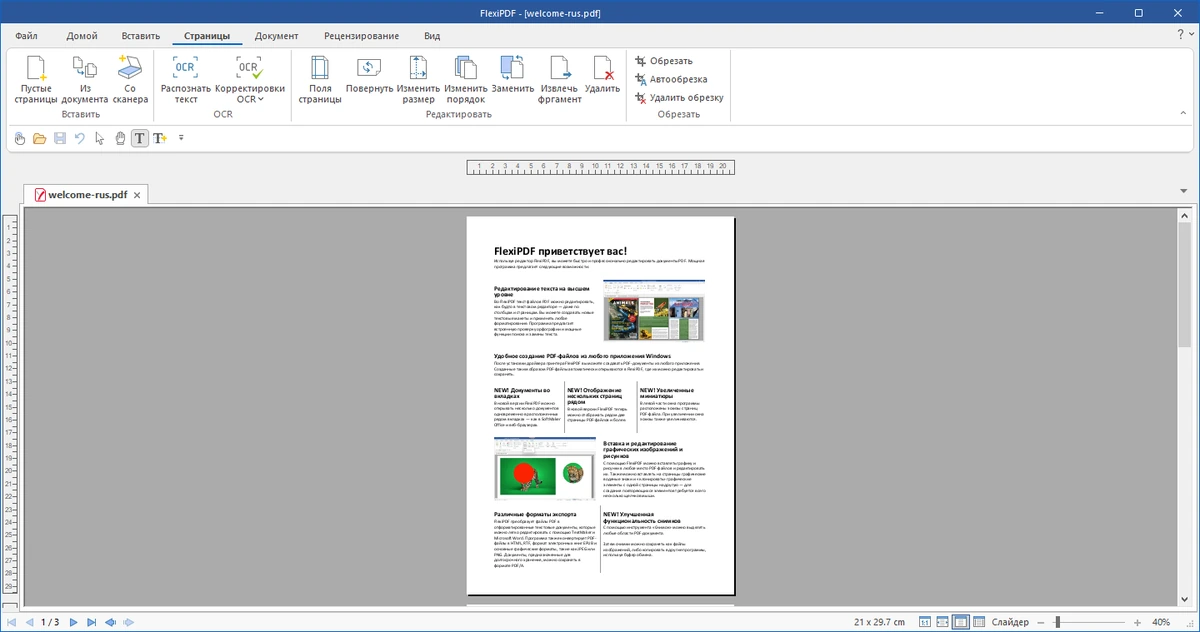
Task: Click 40% zoom level value
Action: (x=1160, y=622)
